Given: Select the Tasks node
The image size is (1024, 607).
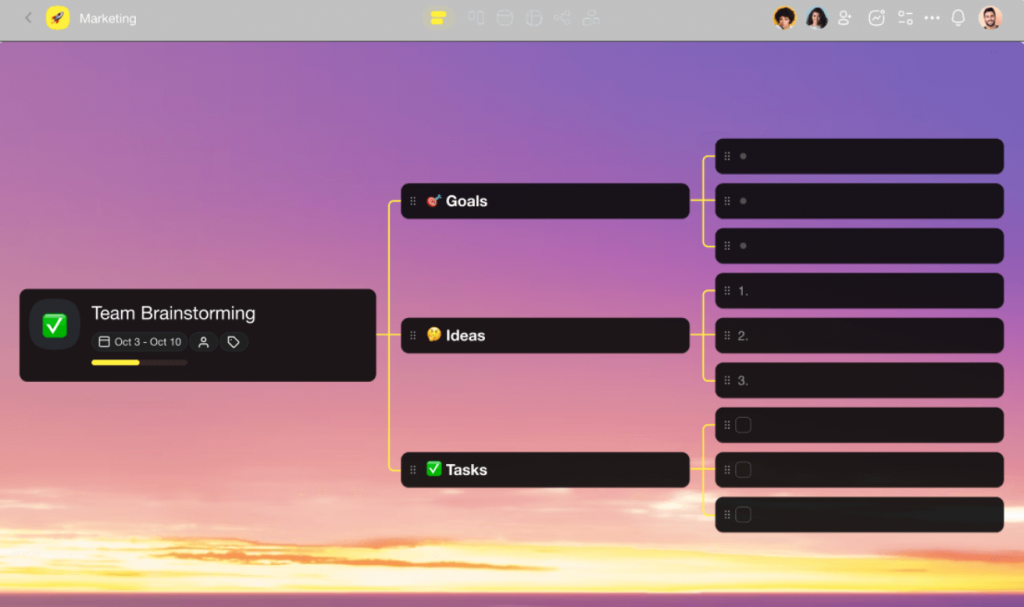Looking at the screenshot, I should 545,470.
